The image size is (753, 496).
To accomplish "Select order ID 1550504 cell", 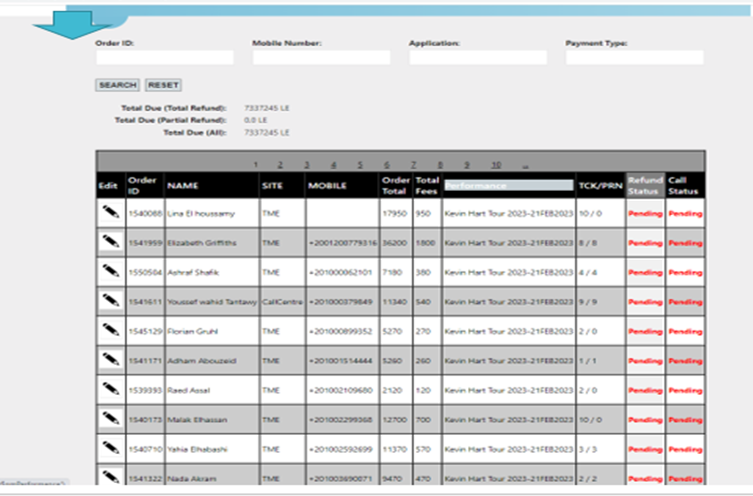I will tap(145, 272).
